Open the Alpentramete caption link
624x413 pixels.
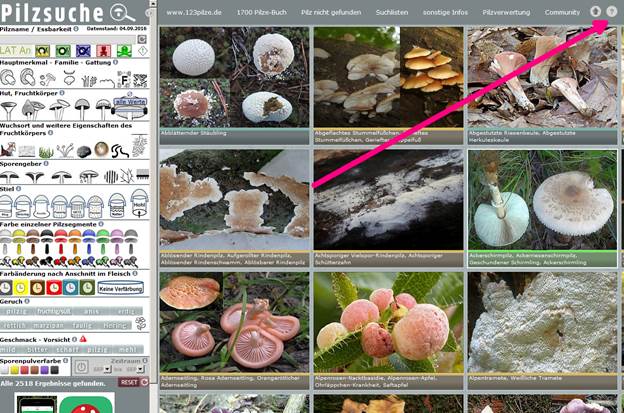click(x=543, y=382)
